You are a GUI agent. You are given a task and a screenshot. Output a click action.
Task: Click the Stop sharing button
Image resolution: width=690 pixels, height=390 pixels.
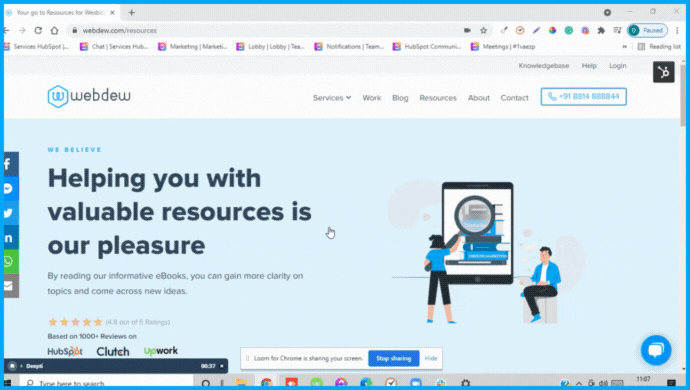coord(393,358)
